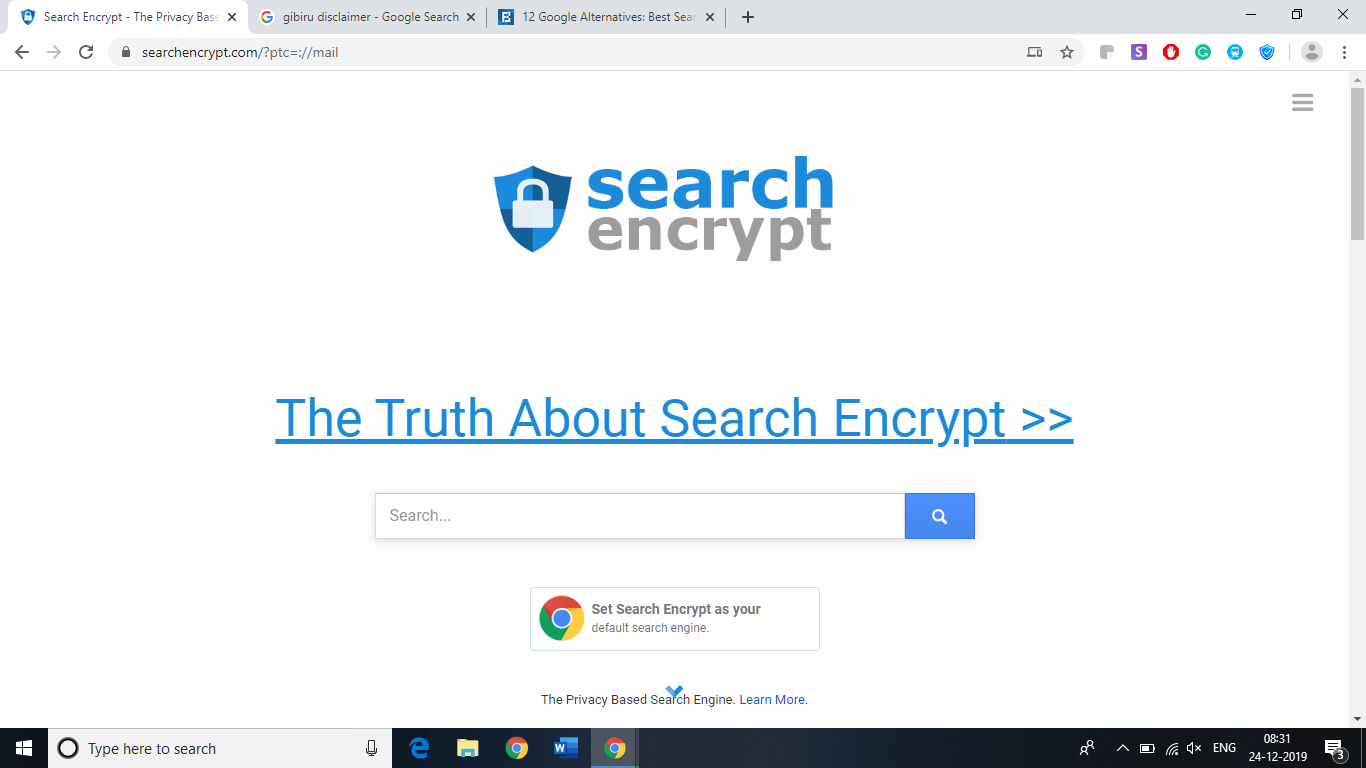Open Chrome's three-dot customize menu
The image size is (1366, 768).
pyautogui.click(x=1344, y=52)
